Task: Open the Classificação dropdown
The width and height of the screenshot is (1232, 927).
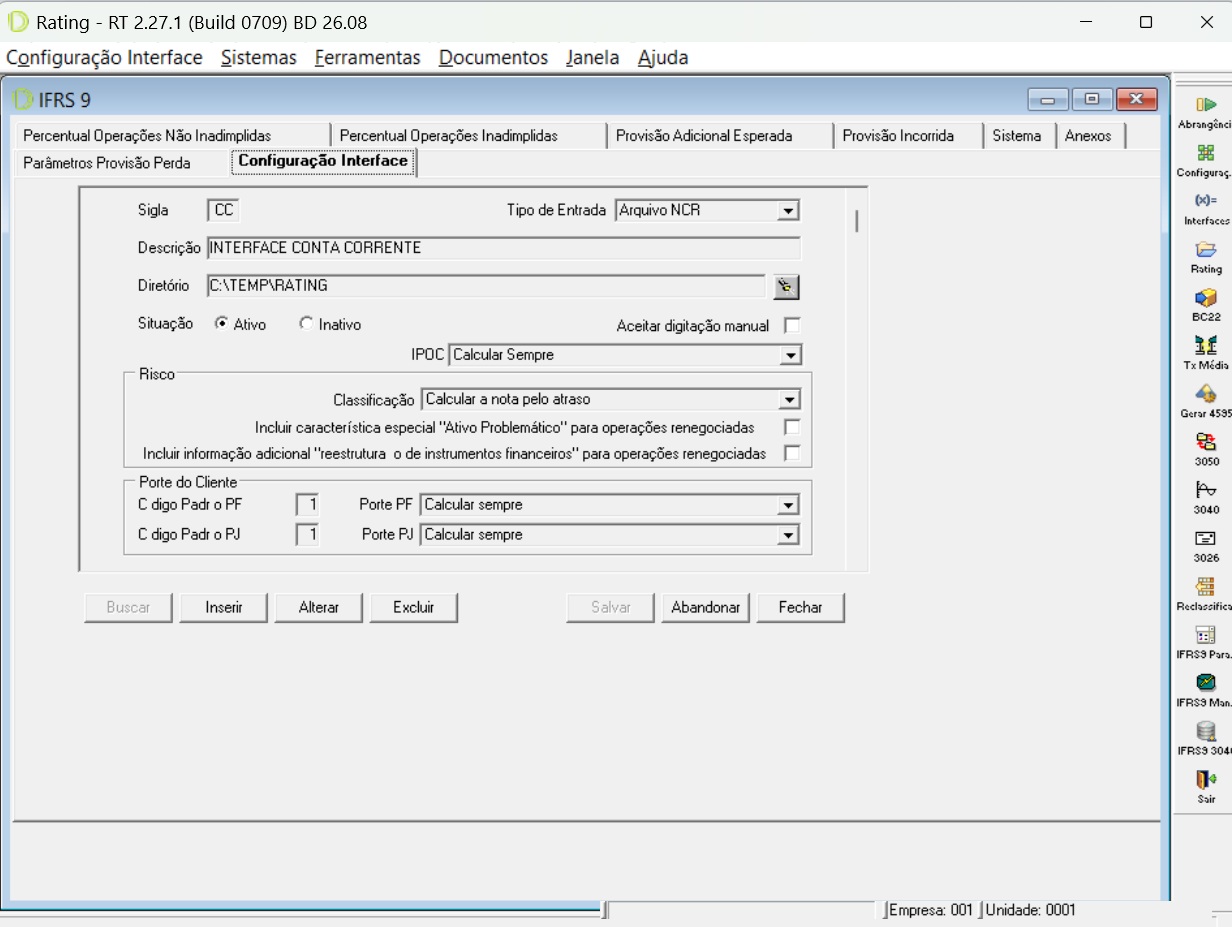Action: (x=790, y=400)
